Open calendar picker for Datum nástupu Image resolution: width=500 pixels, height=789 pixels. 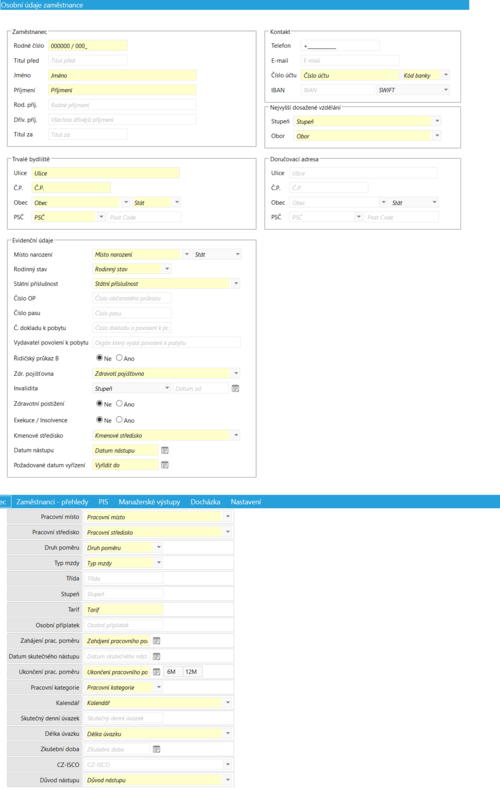tap(164, 450)
